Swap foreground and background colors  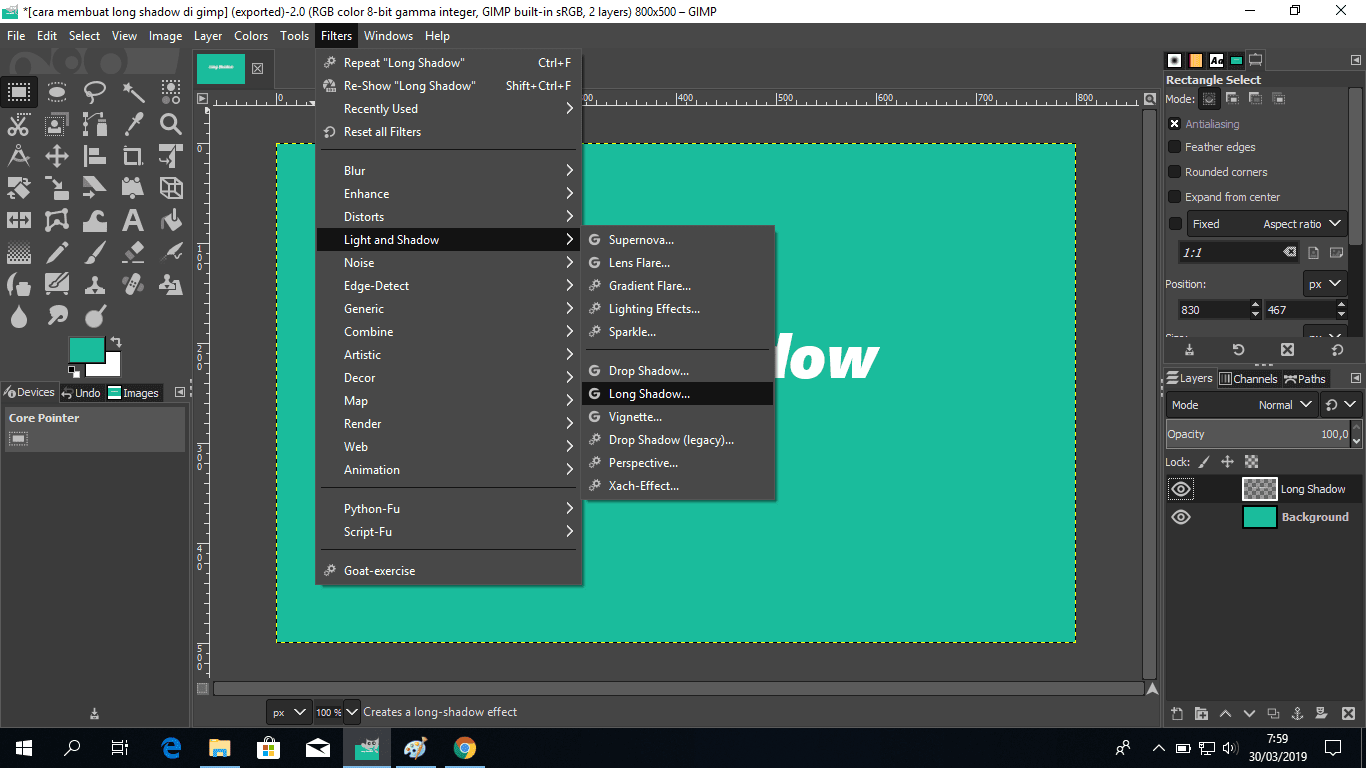coord(117,342)
